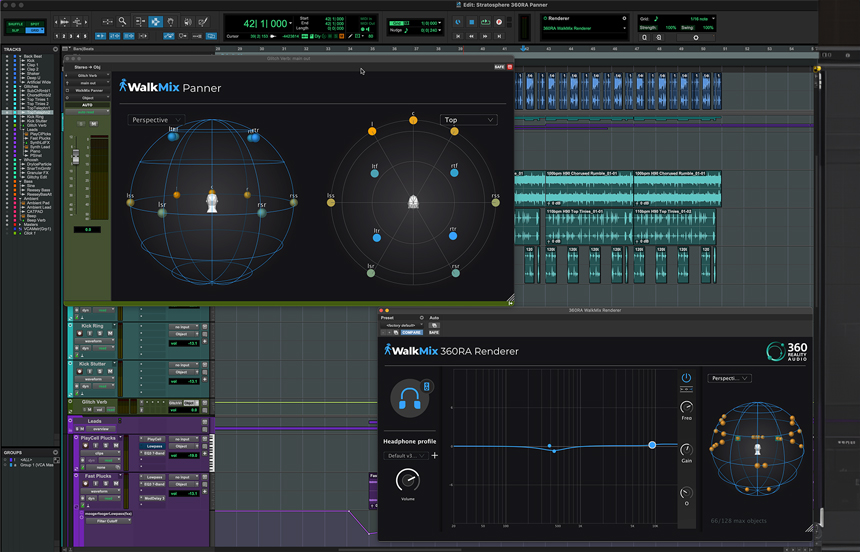The image size is (860, 552).
Task: Select the Trim tool in toolbar
Action: click(140, 22)
